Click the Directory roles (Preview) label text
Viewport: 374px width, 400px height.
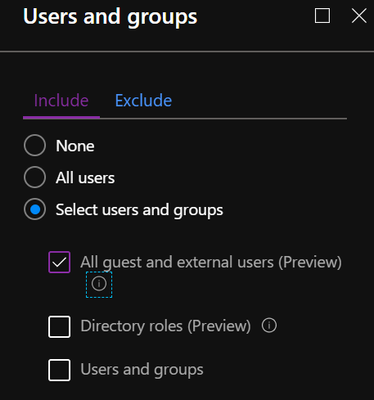pyautogui.click(x=166, y=326)
